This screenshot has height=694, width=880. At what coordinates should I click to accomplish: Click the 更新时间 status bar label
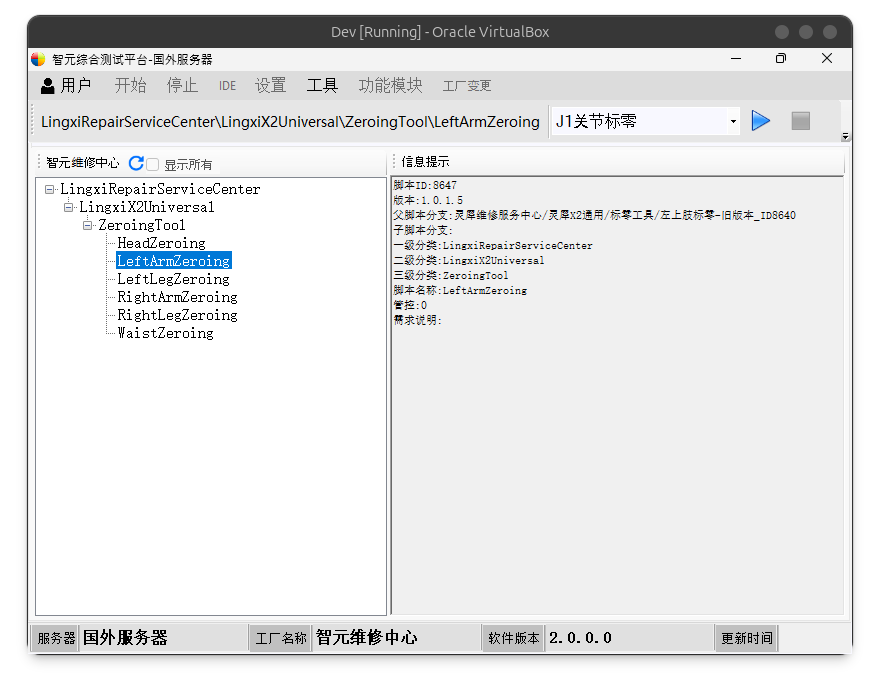pyautogui.click(x=746, y=638)
